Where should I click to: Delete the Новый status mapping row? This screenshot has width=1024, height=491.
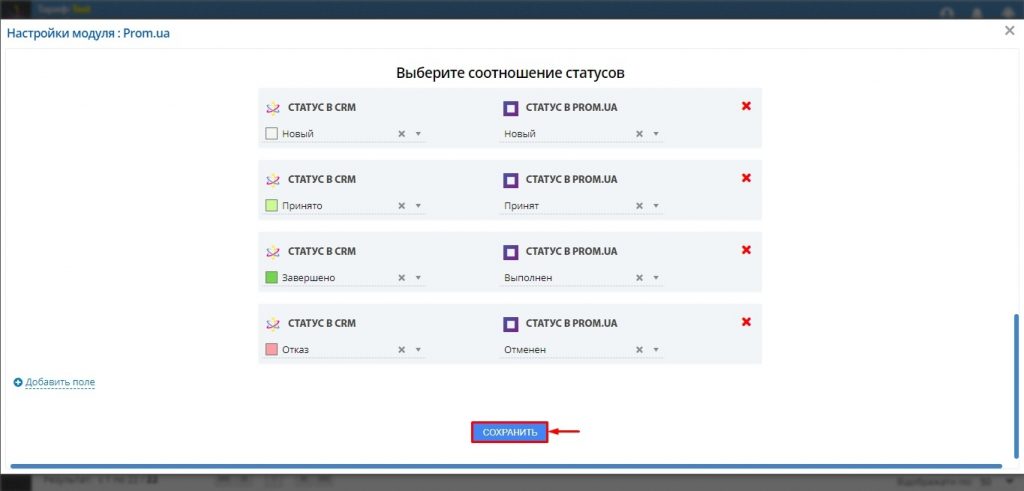pos(746,106)
